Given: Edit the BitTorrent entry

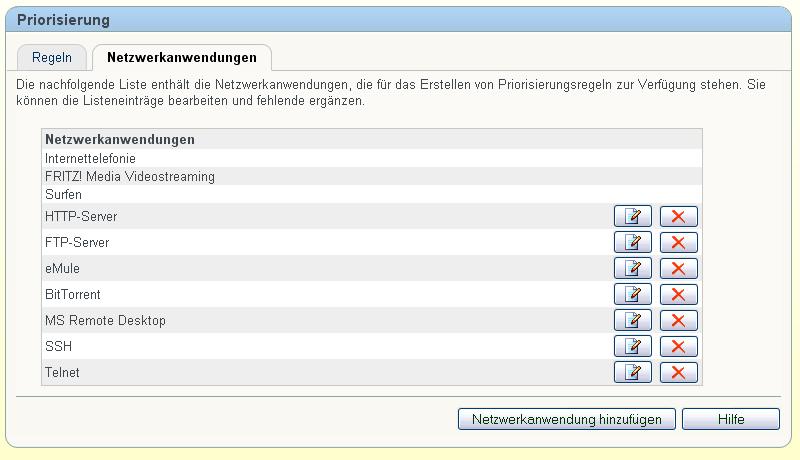Looking at the screenshot, I should tap(632, 294).
